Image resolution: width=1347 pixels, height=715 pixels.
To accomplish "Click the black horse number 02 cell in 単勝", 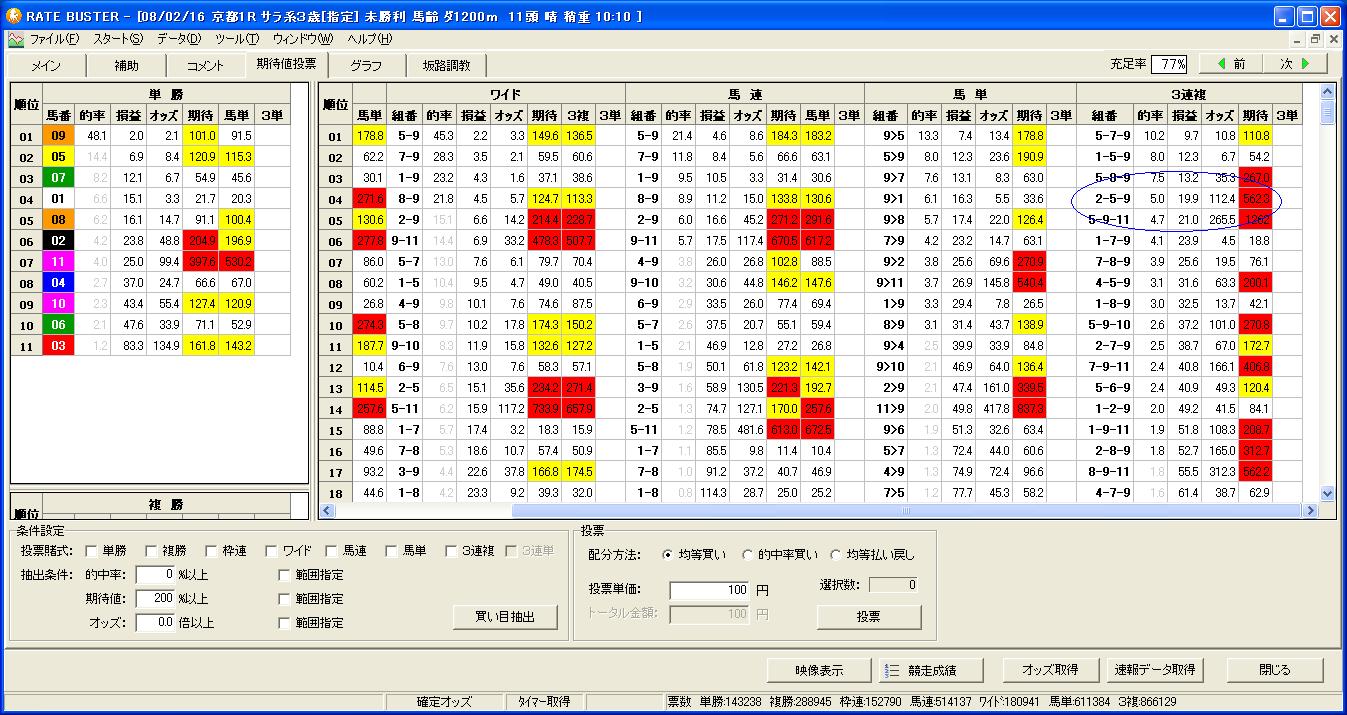I will pos(58,241).
